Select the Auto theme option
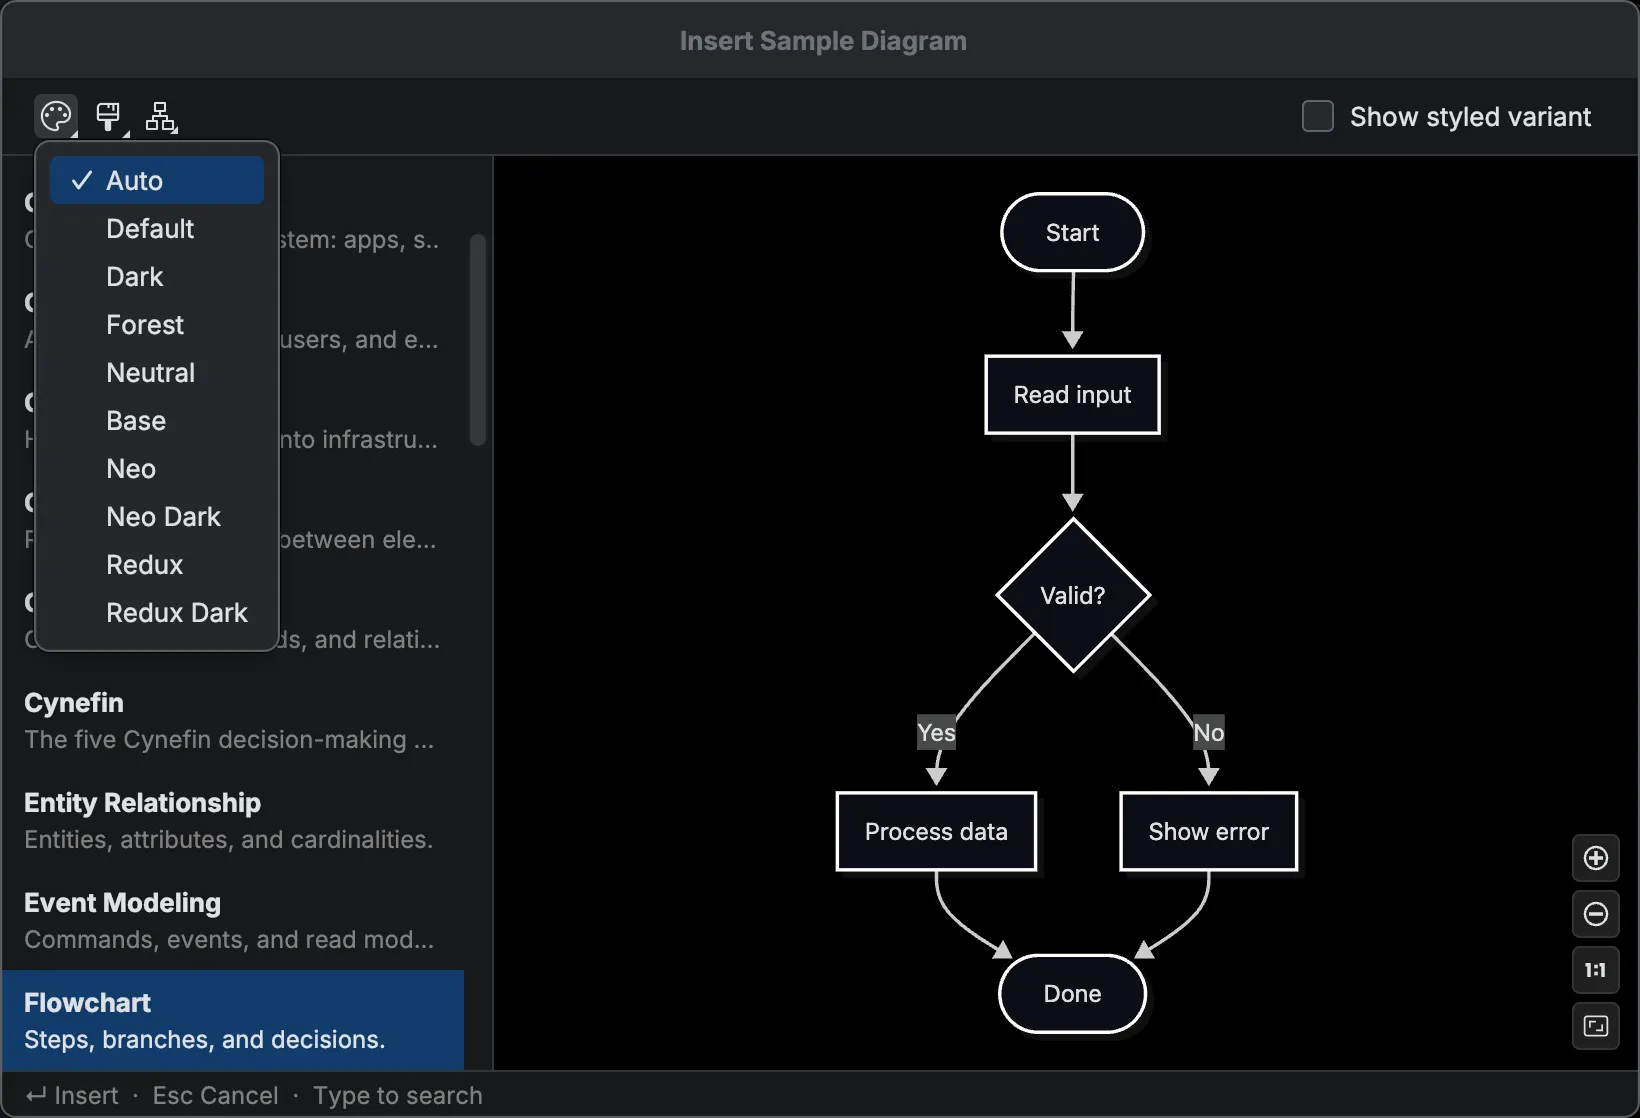The width and height of the screenshot is (1640, 1118). pos(157,180)
